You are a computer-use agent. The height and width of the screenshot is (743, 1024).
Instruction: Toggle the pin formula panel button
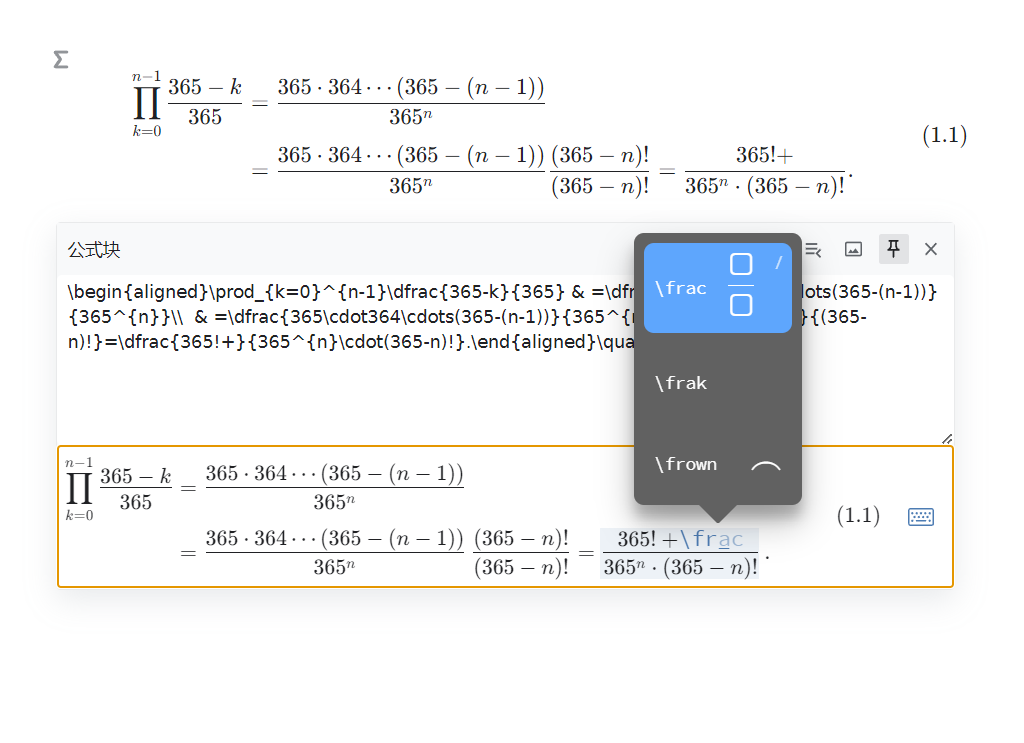[x=893, y=249]
